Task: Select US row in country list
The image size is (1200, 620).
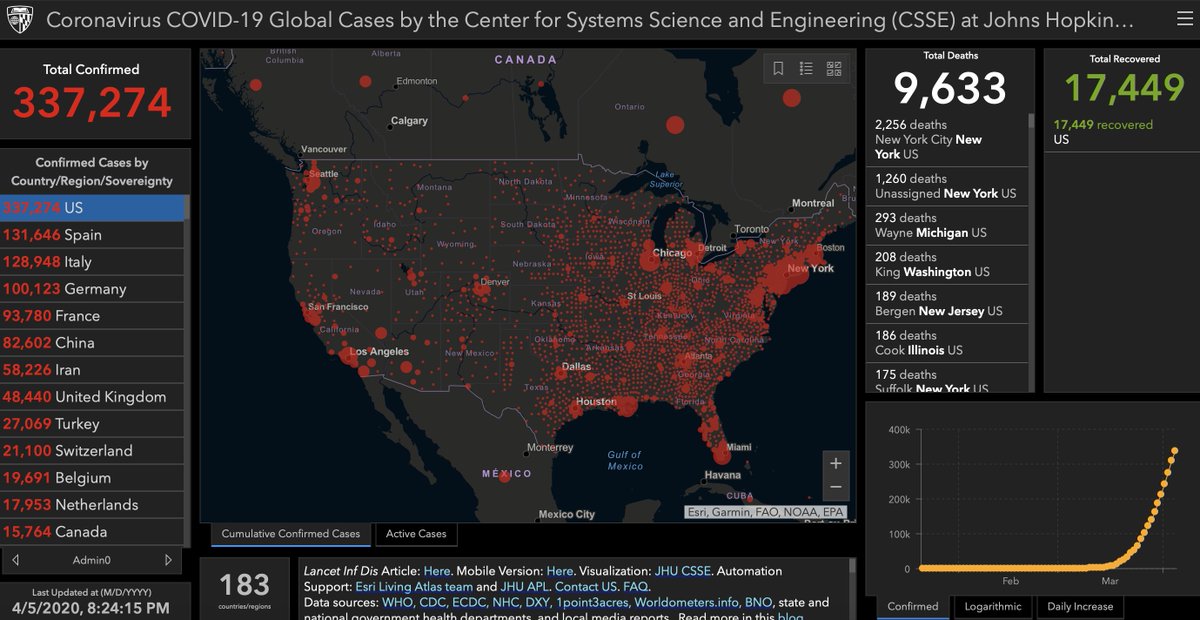Action: click(x=92, y=208)
